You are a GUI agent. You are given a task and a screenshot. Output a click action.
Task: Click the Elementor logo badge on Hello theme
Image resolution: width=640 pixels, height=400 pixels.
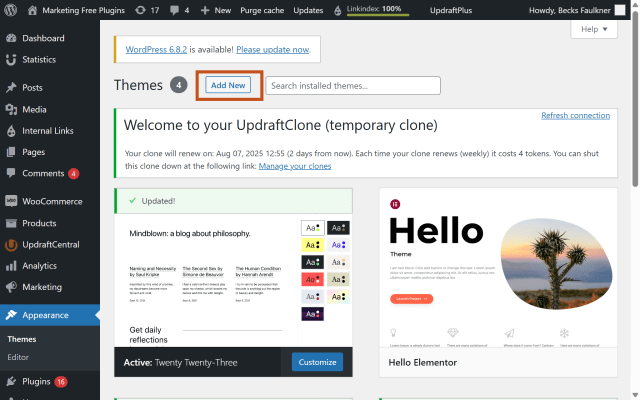[395, 204]
